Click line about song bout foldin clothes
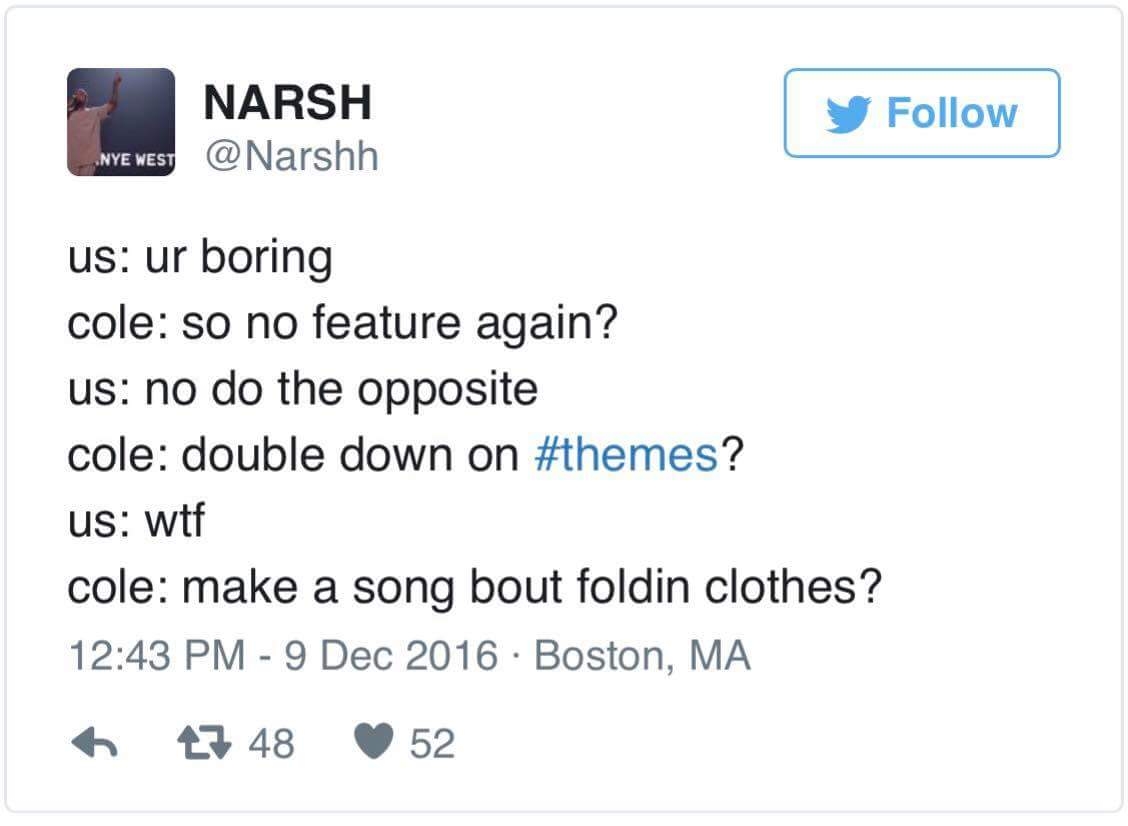Screen dimensions: 1128x826 (475, 587)
